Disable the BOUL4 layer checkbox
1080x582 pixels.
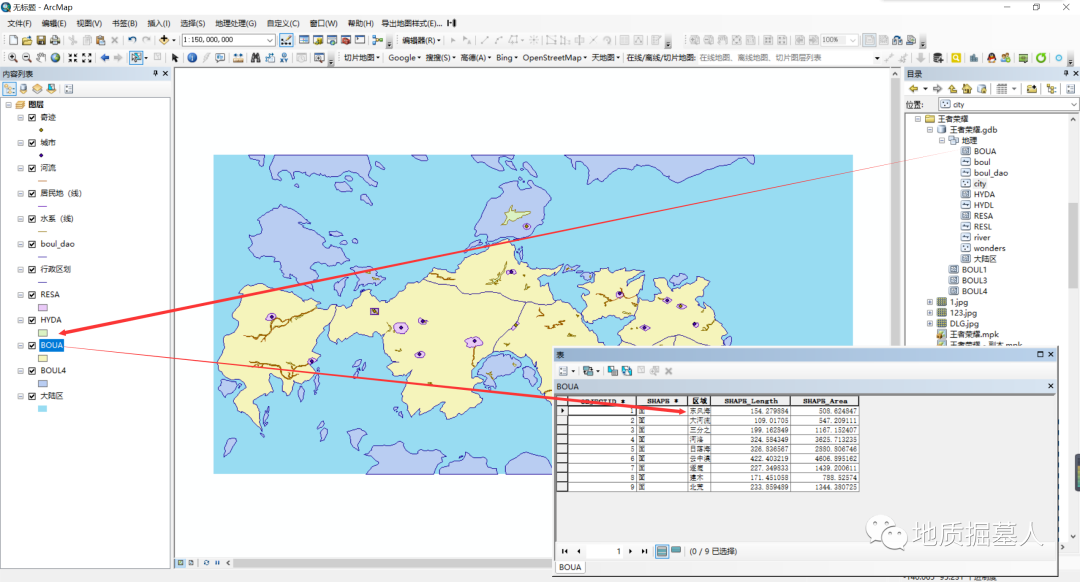(x=32, y=370)
